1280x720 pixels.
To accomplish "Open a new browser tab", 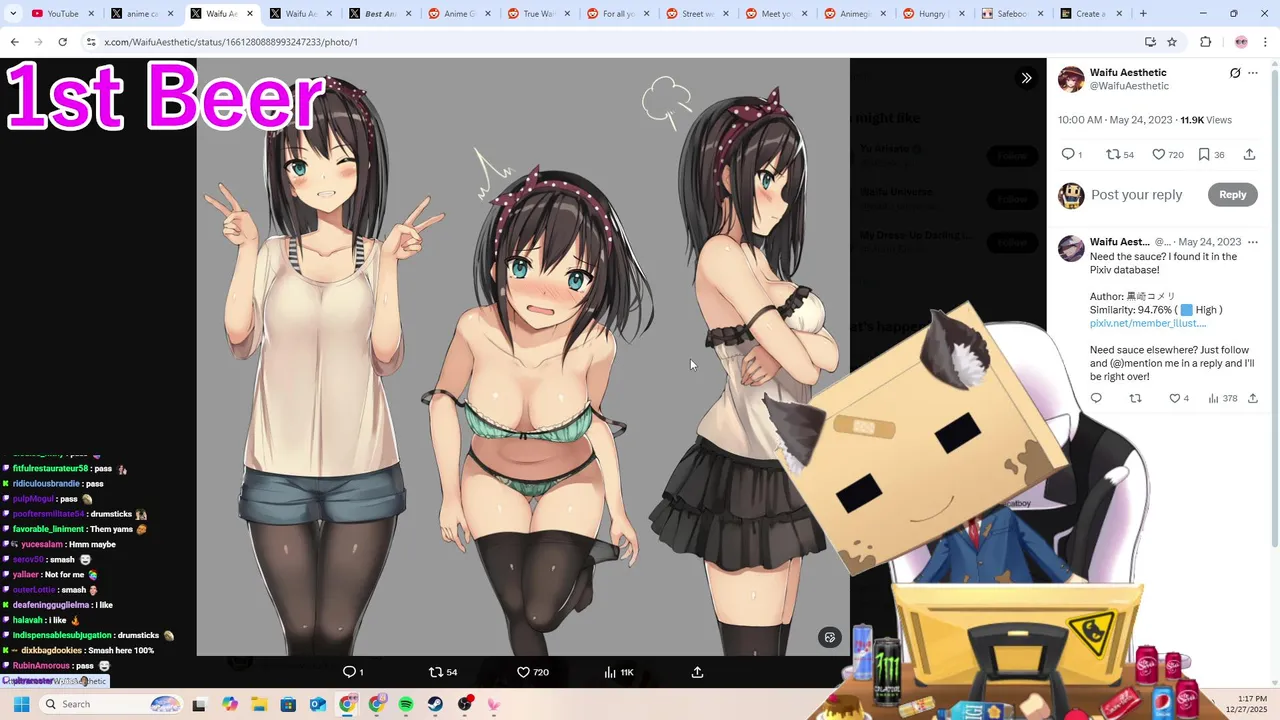I will 1143,14.
